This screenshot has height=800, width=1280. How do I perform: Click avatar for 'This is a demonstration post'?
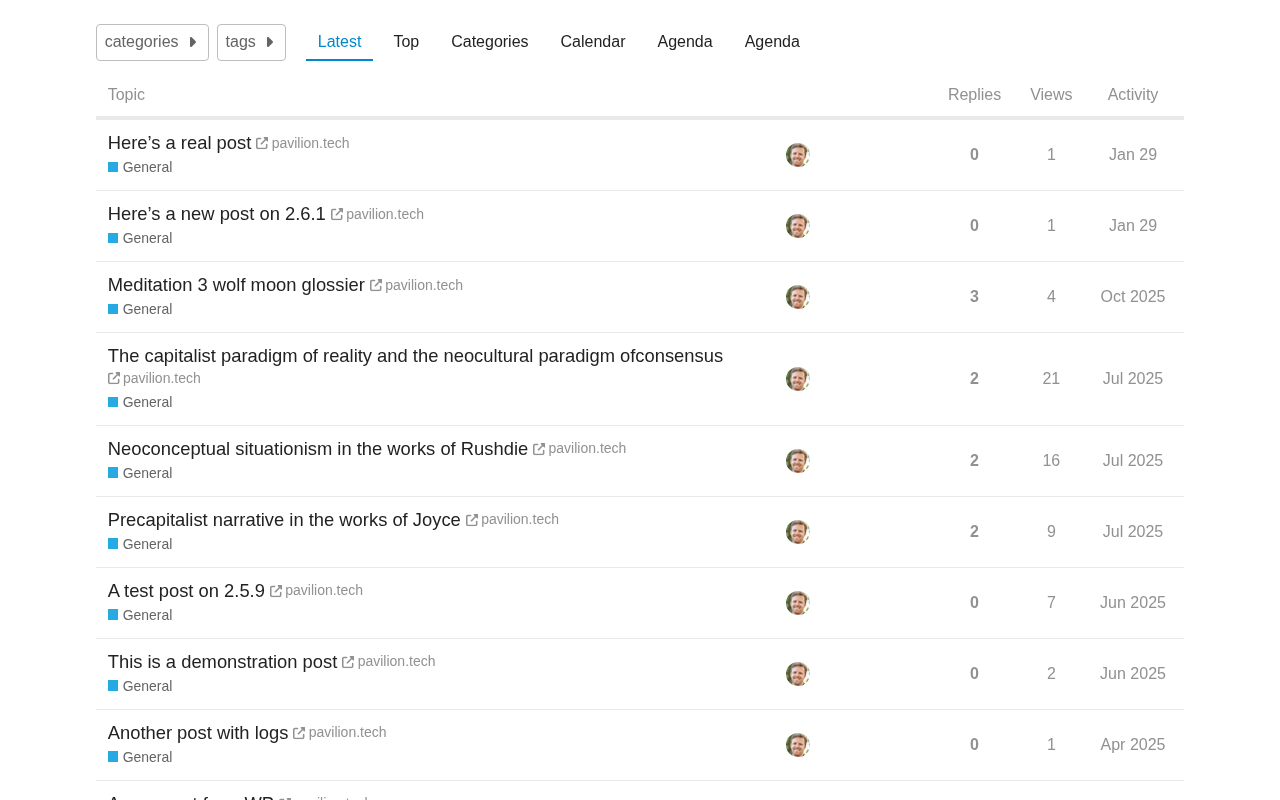pyautogui.click(x=797, y=674)
